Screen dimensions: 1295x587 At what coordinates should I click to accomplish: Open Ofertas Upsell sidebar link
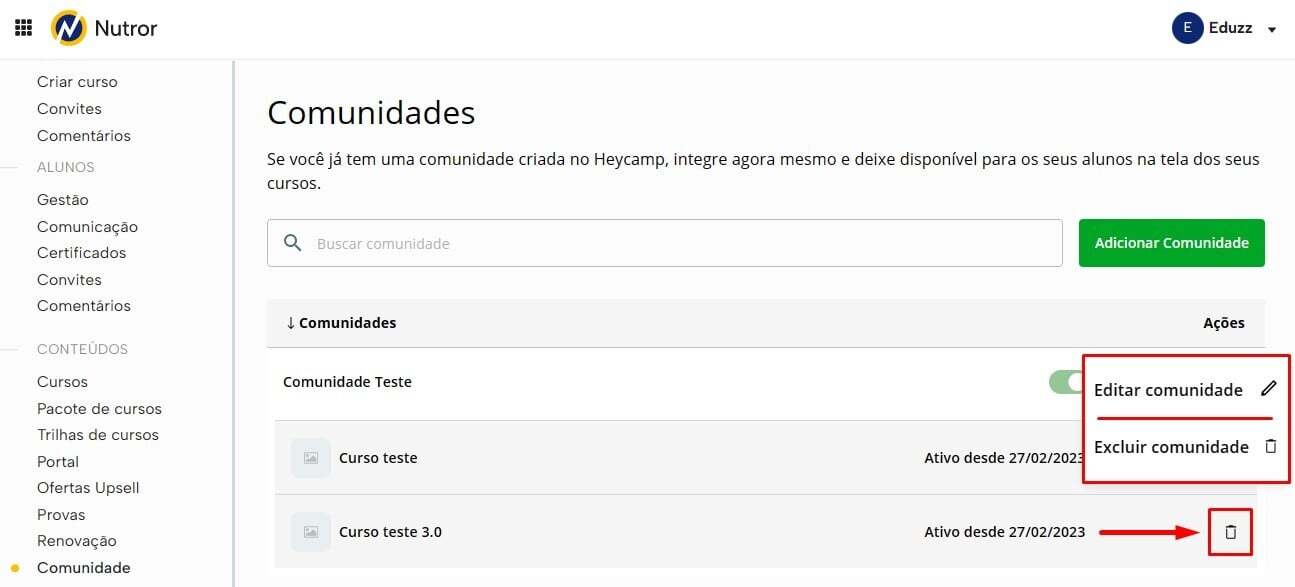(x=88, y=488)
